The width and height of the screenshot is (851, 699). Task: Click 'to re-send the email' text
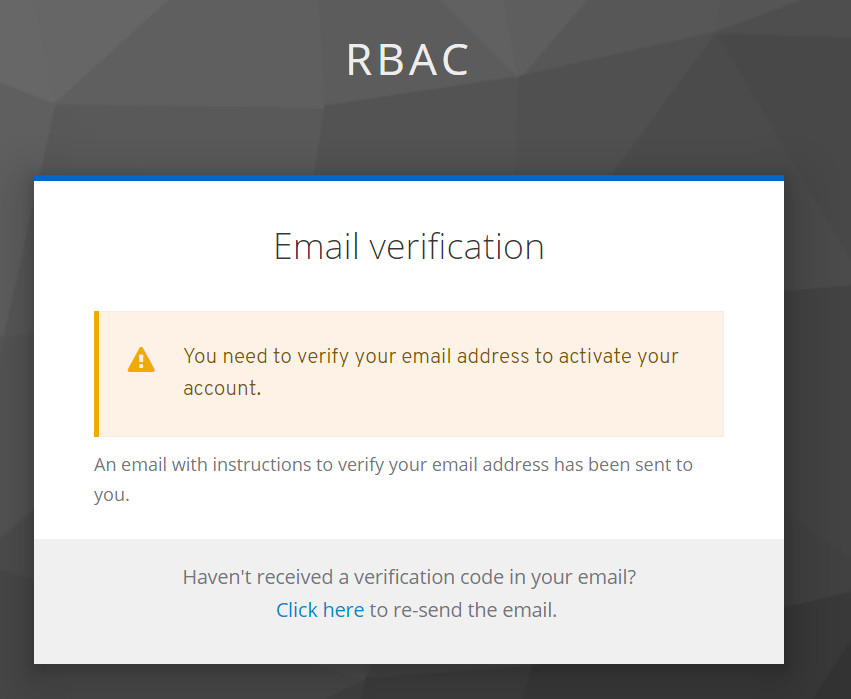pyautogui.click(x=463, y=610)
